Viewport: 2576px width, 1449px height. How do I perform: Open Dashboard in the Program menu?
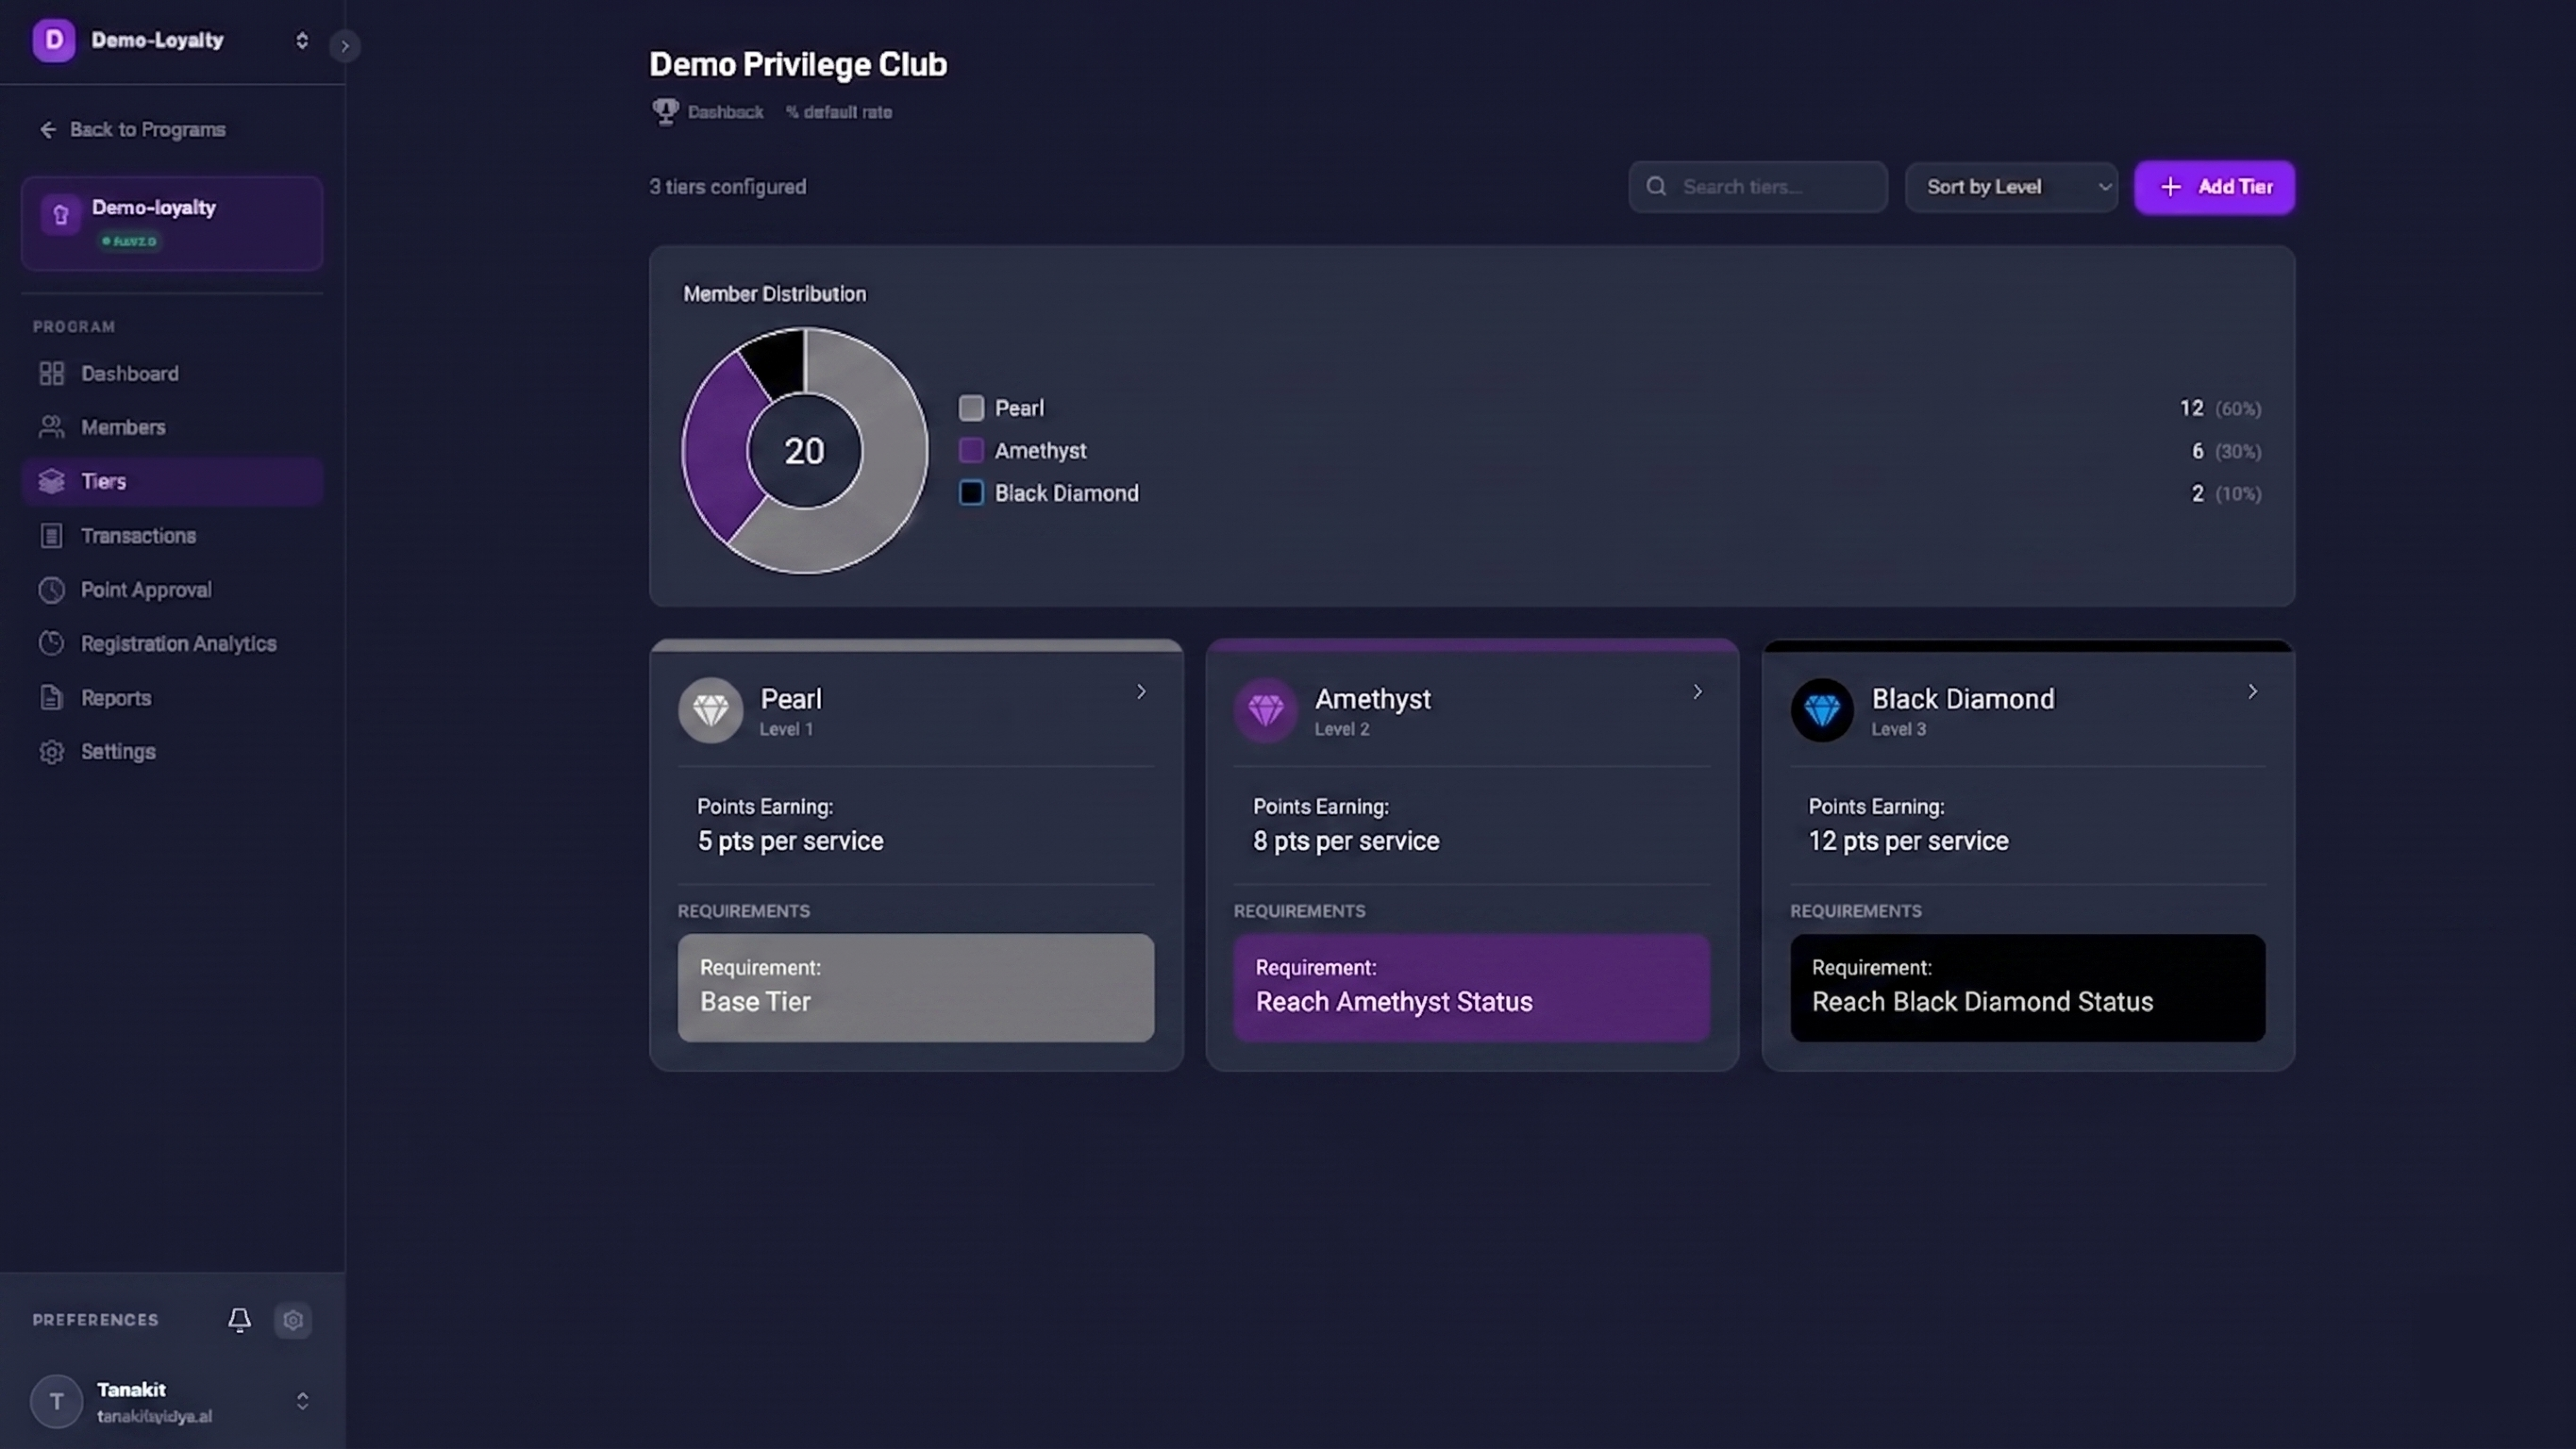point(172,374)
